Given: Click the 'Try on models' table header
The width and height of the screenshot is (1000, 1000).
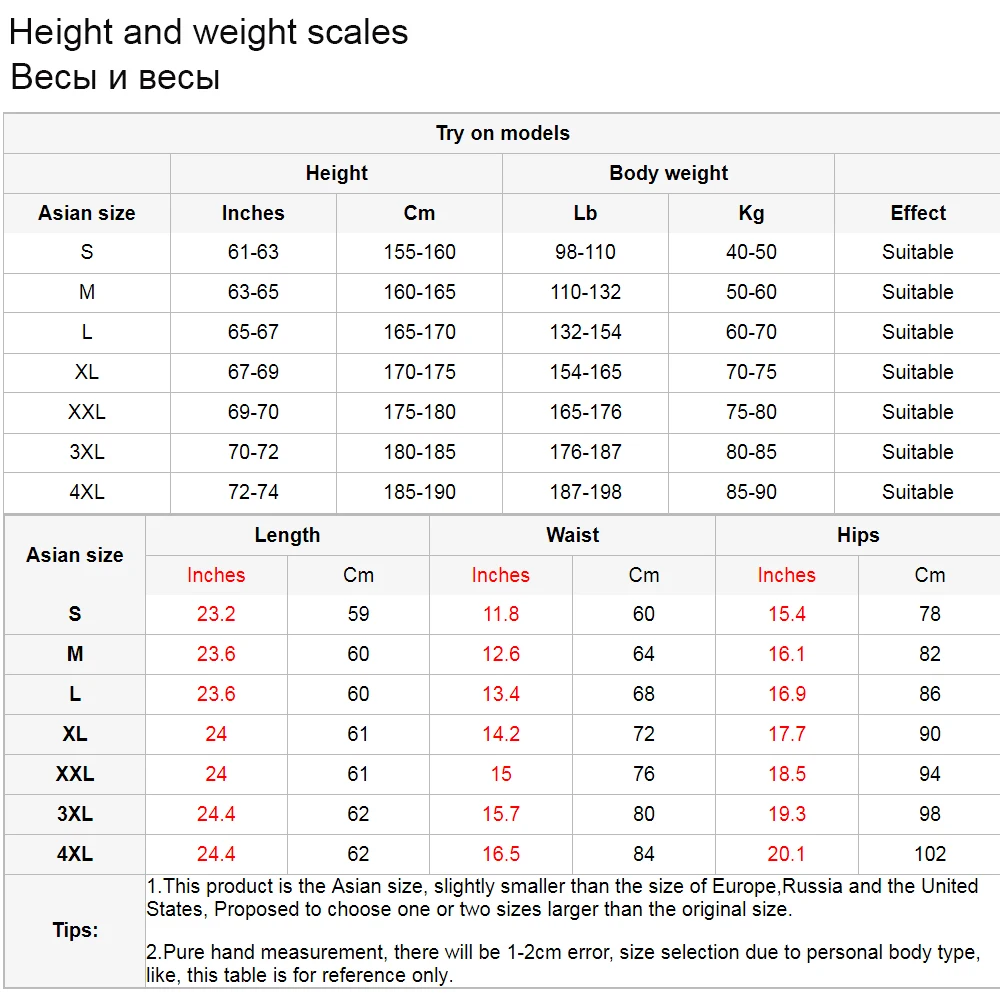Looking at the screenshot, I should [x=503, y=133].
